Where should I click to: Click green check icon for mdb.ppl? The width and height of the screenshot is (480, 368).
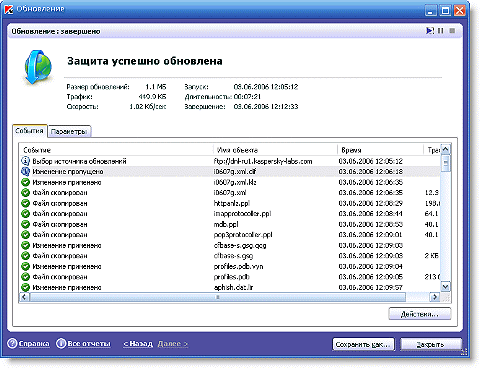coord(25,224)
